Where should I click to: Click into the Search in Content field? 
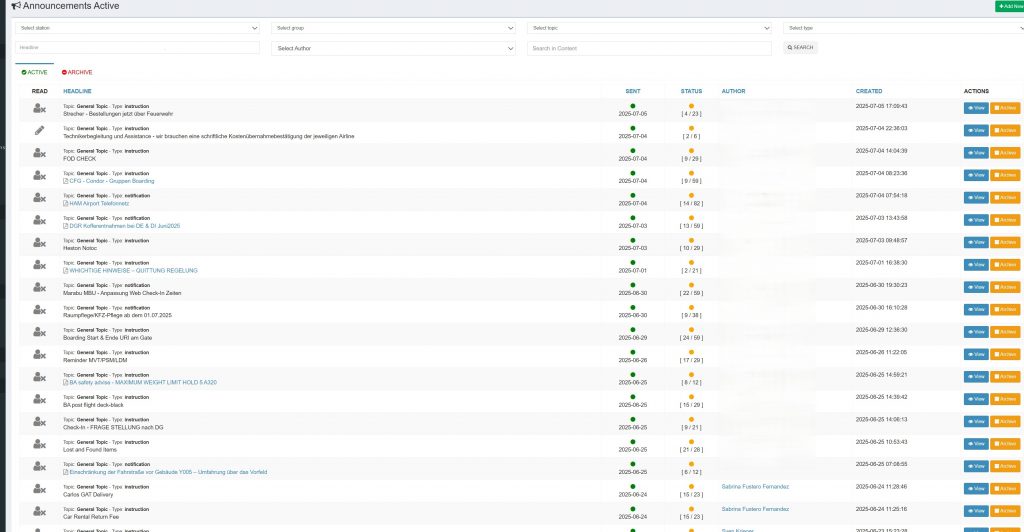(649, 48)
